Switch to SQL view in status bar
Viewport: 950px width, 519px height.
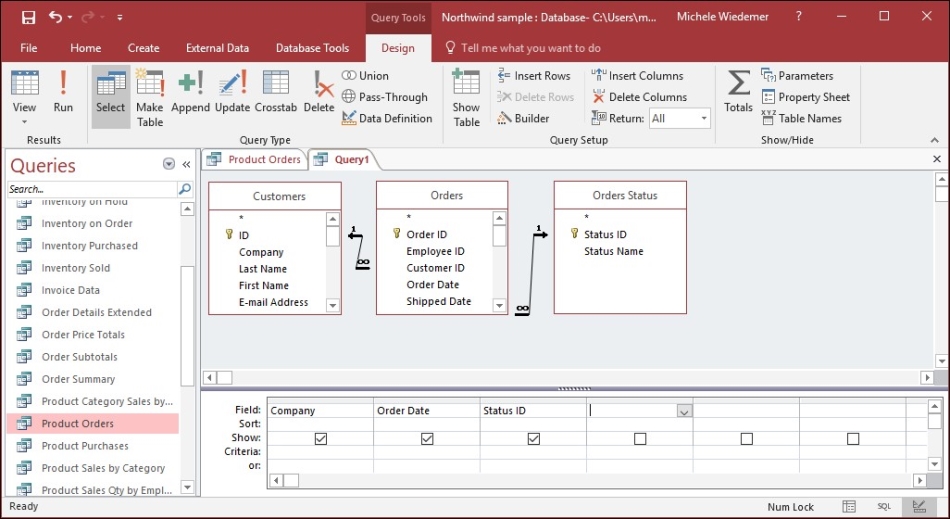pyautogui.click(x=884, y=506)
